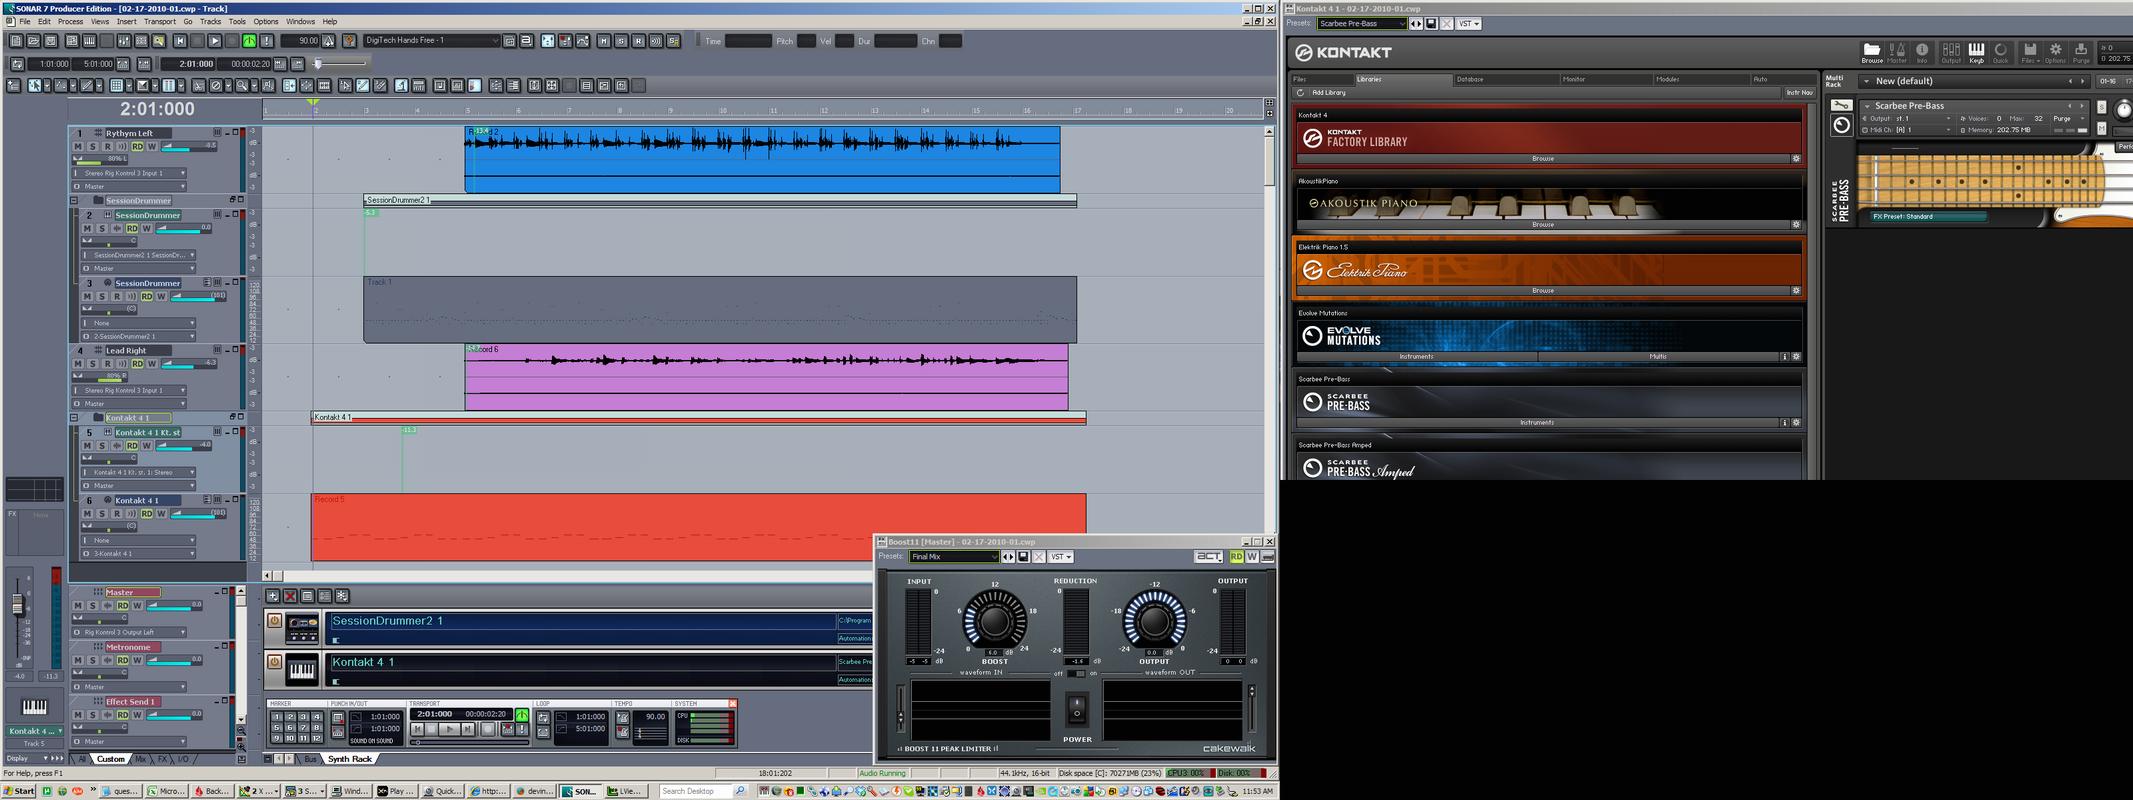The height and width of the screenshot is (800, 2133).
Task: Click Kontakt Master tuning fork icon
Action: [1897, 52]
